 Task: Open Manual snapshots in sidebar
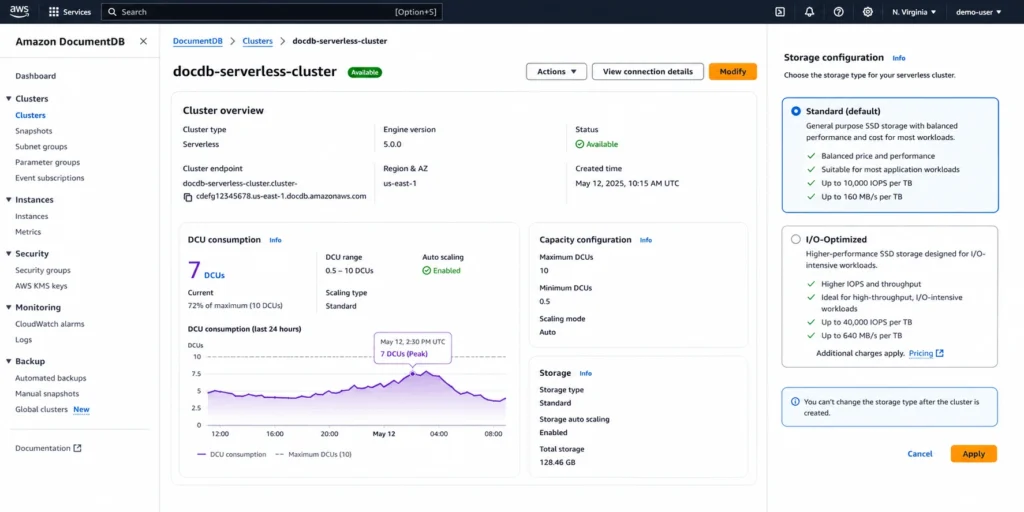[47, 394]
